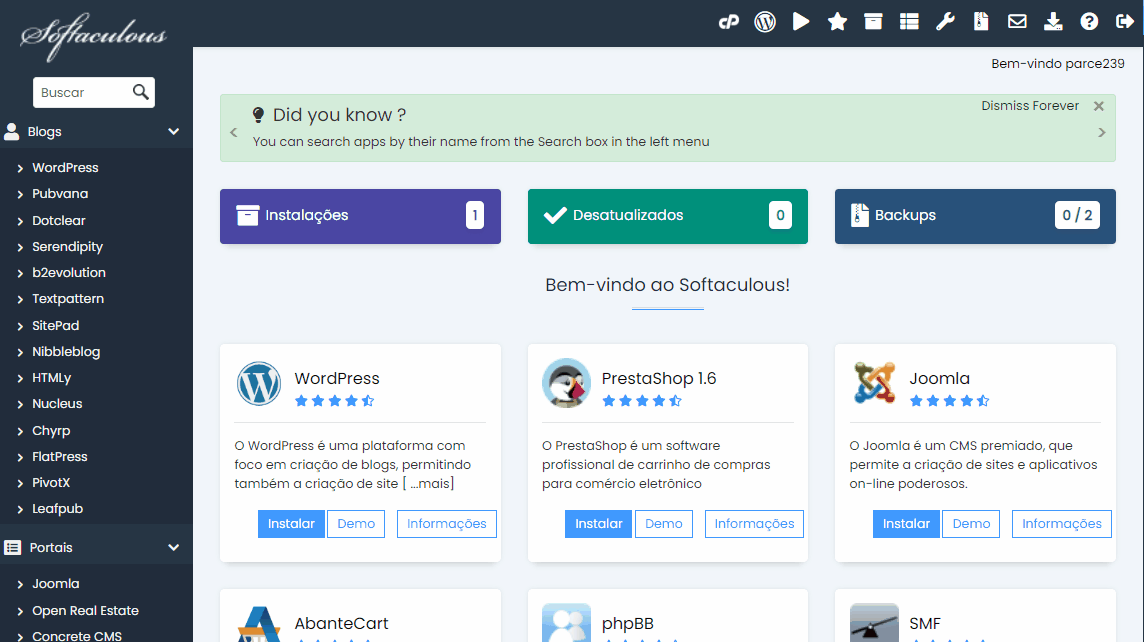The height and width of the screenshot is (642, 1144).
Task: Click the logout arrow icon
Action: tap(1125, 21)
